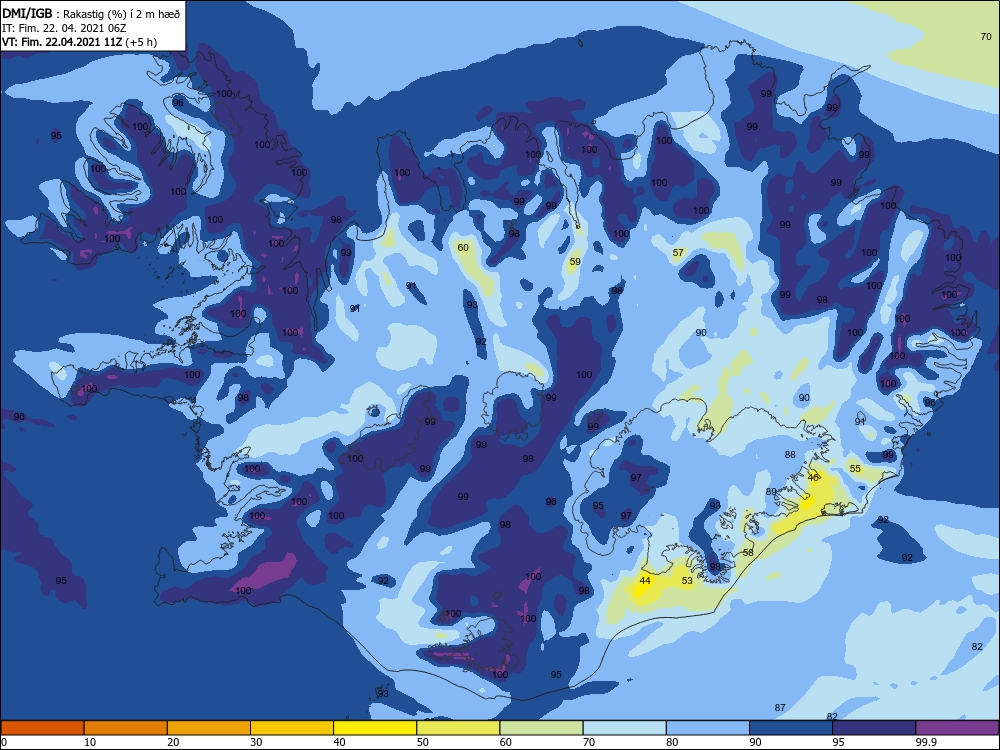The width and height of the screenshot is (1000, 750).
Task: Click the legend tick label 30
Action: pyautogui.click(x=256, y=742)
